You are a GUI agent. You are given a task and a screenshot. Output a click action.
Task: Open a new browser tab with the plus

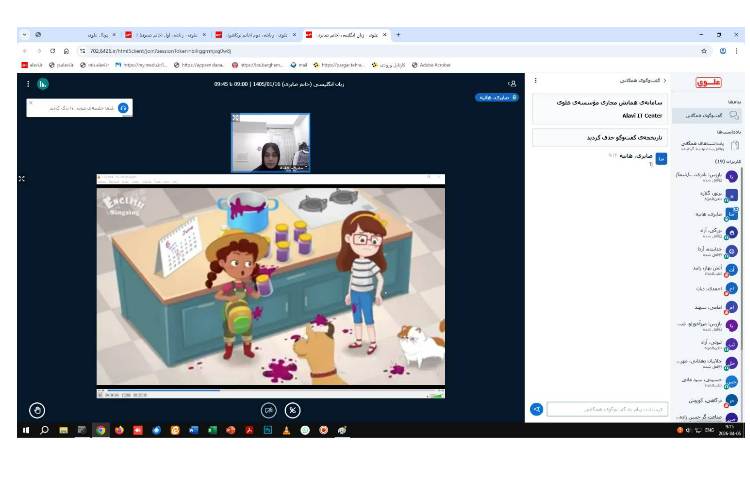[x=398, y=34]
